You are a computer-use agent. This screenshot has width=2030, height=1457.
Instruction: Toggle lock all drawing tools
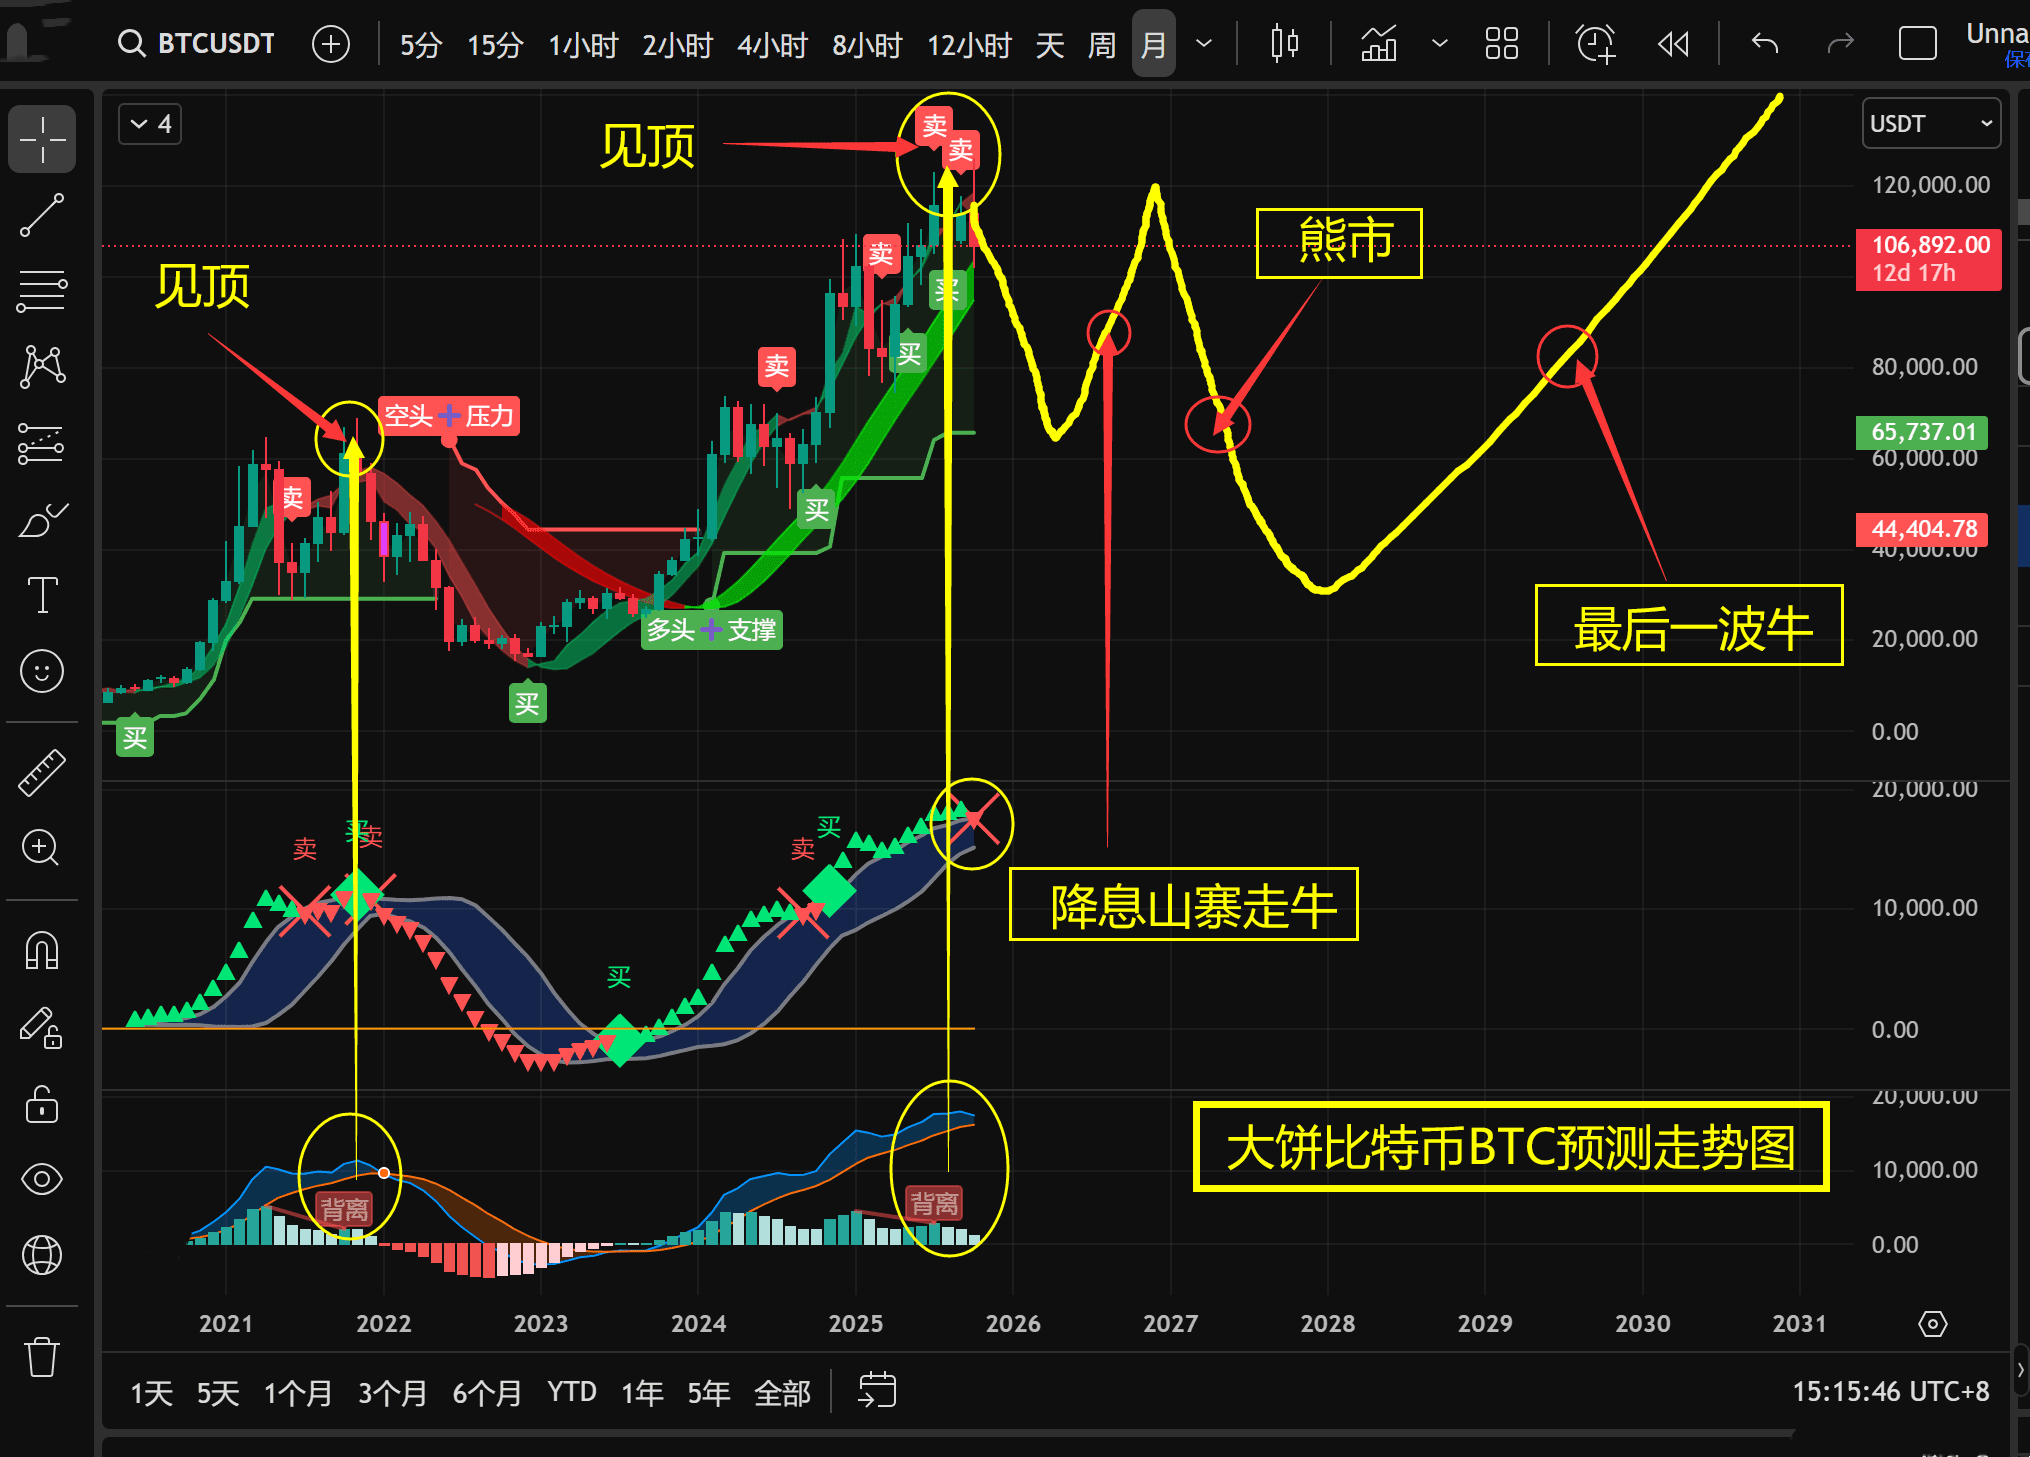pos(42,1104)
